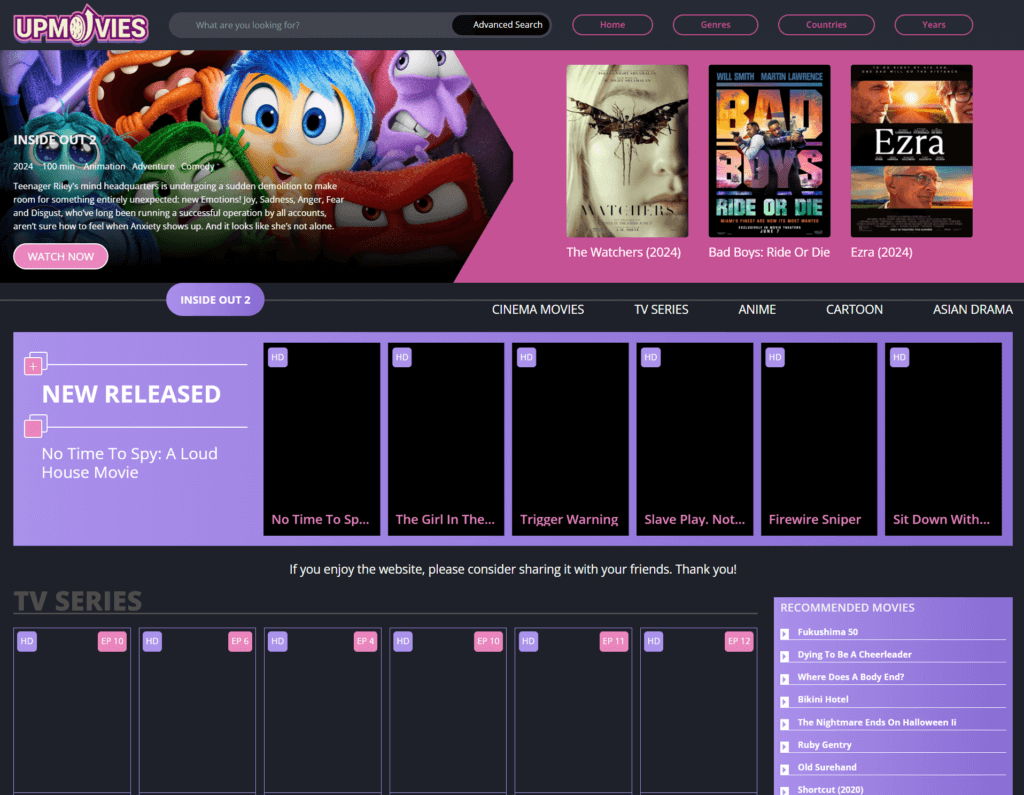1024x795 pixels.
Task: Switch to the Cinema Movies tab
Action: [x=538, y=310]
